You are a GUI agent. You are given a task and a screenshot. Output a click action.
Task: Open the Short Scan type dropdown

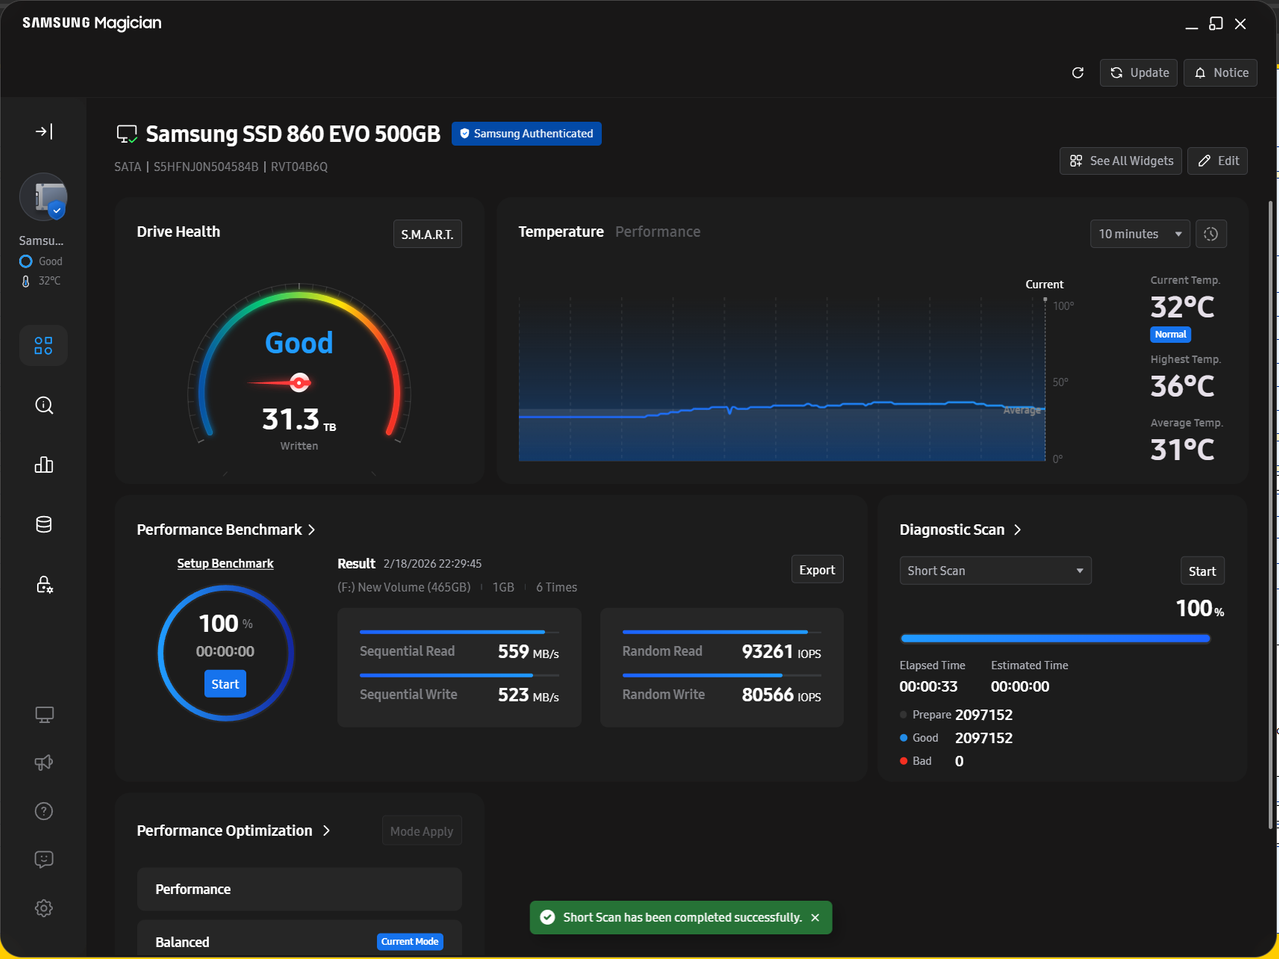tap(995, 571)
